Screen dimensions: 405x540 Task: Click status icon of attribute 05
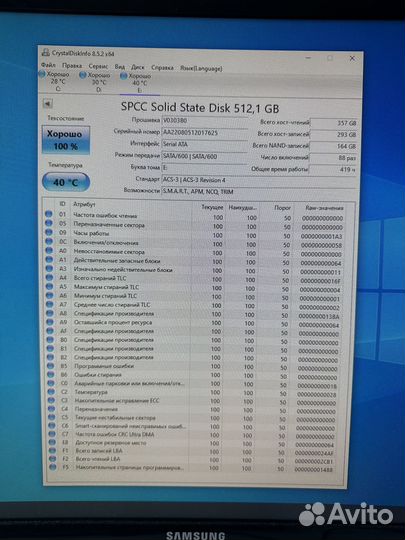click(49, 223)
